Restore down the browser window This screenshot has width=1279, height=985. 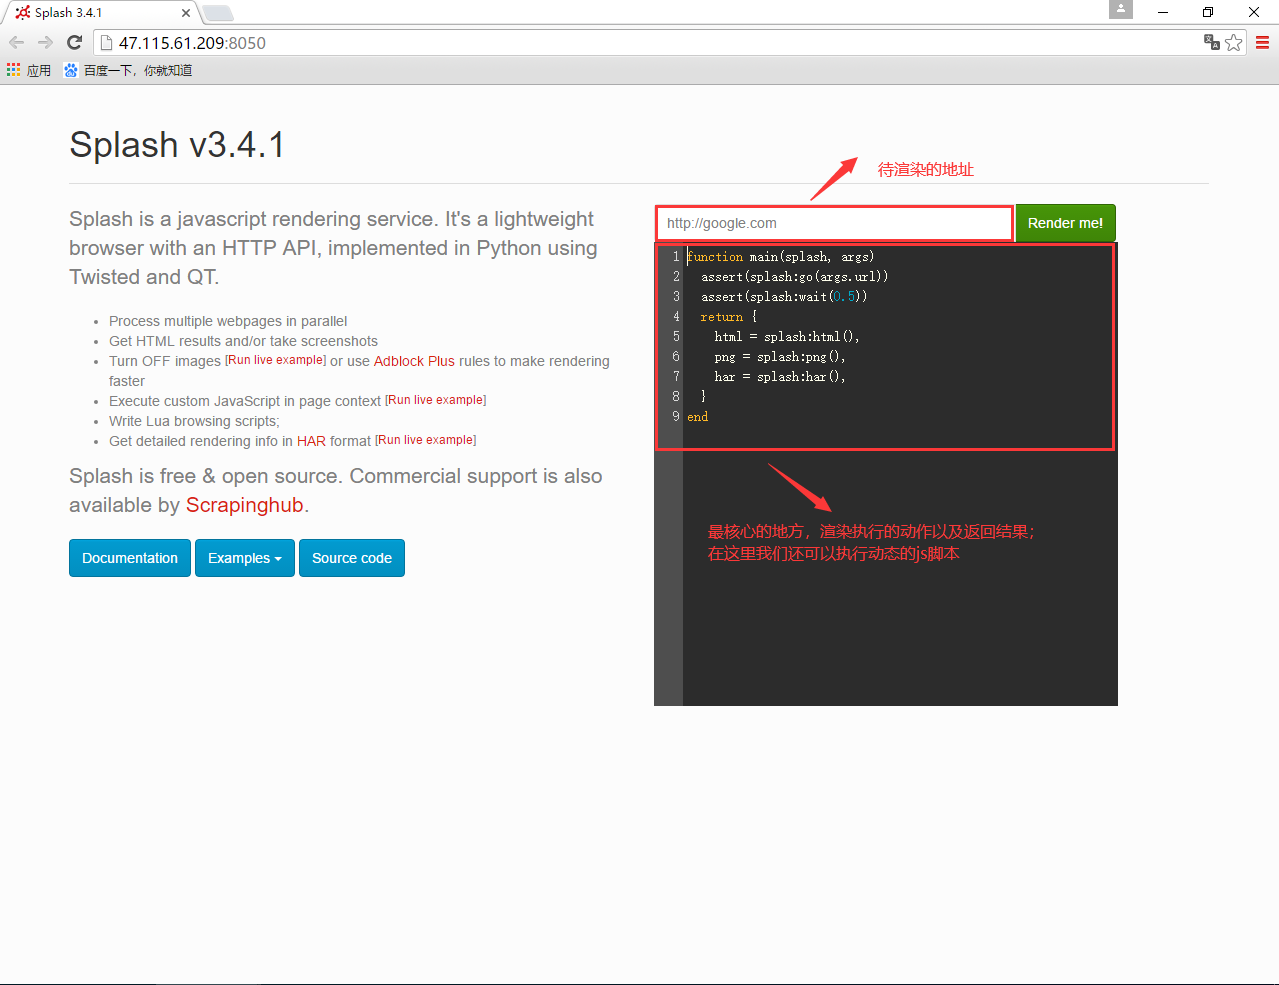click(1208, 12)
